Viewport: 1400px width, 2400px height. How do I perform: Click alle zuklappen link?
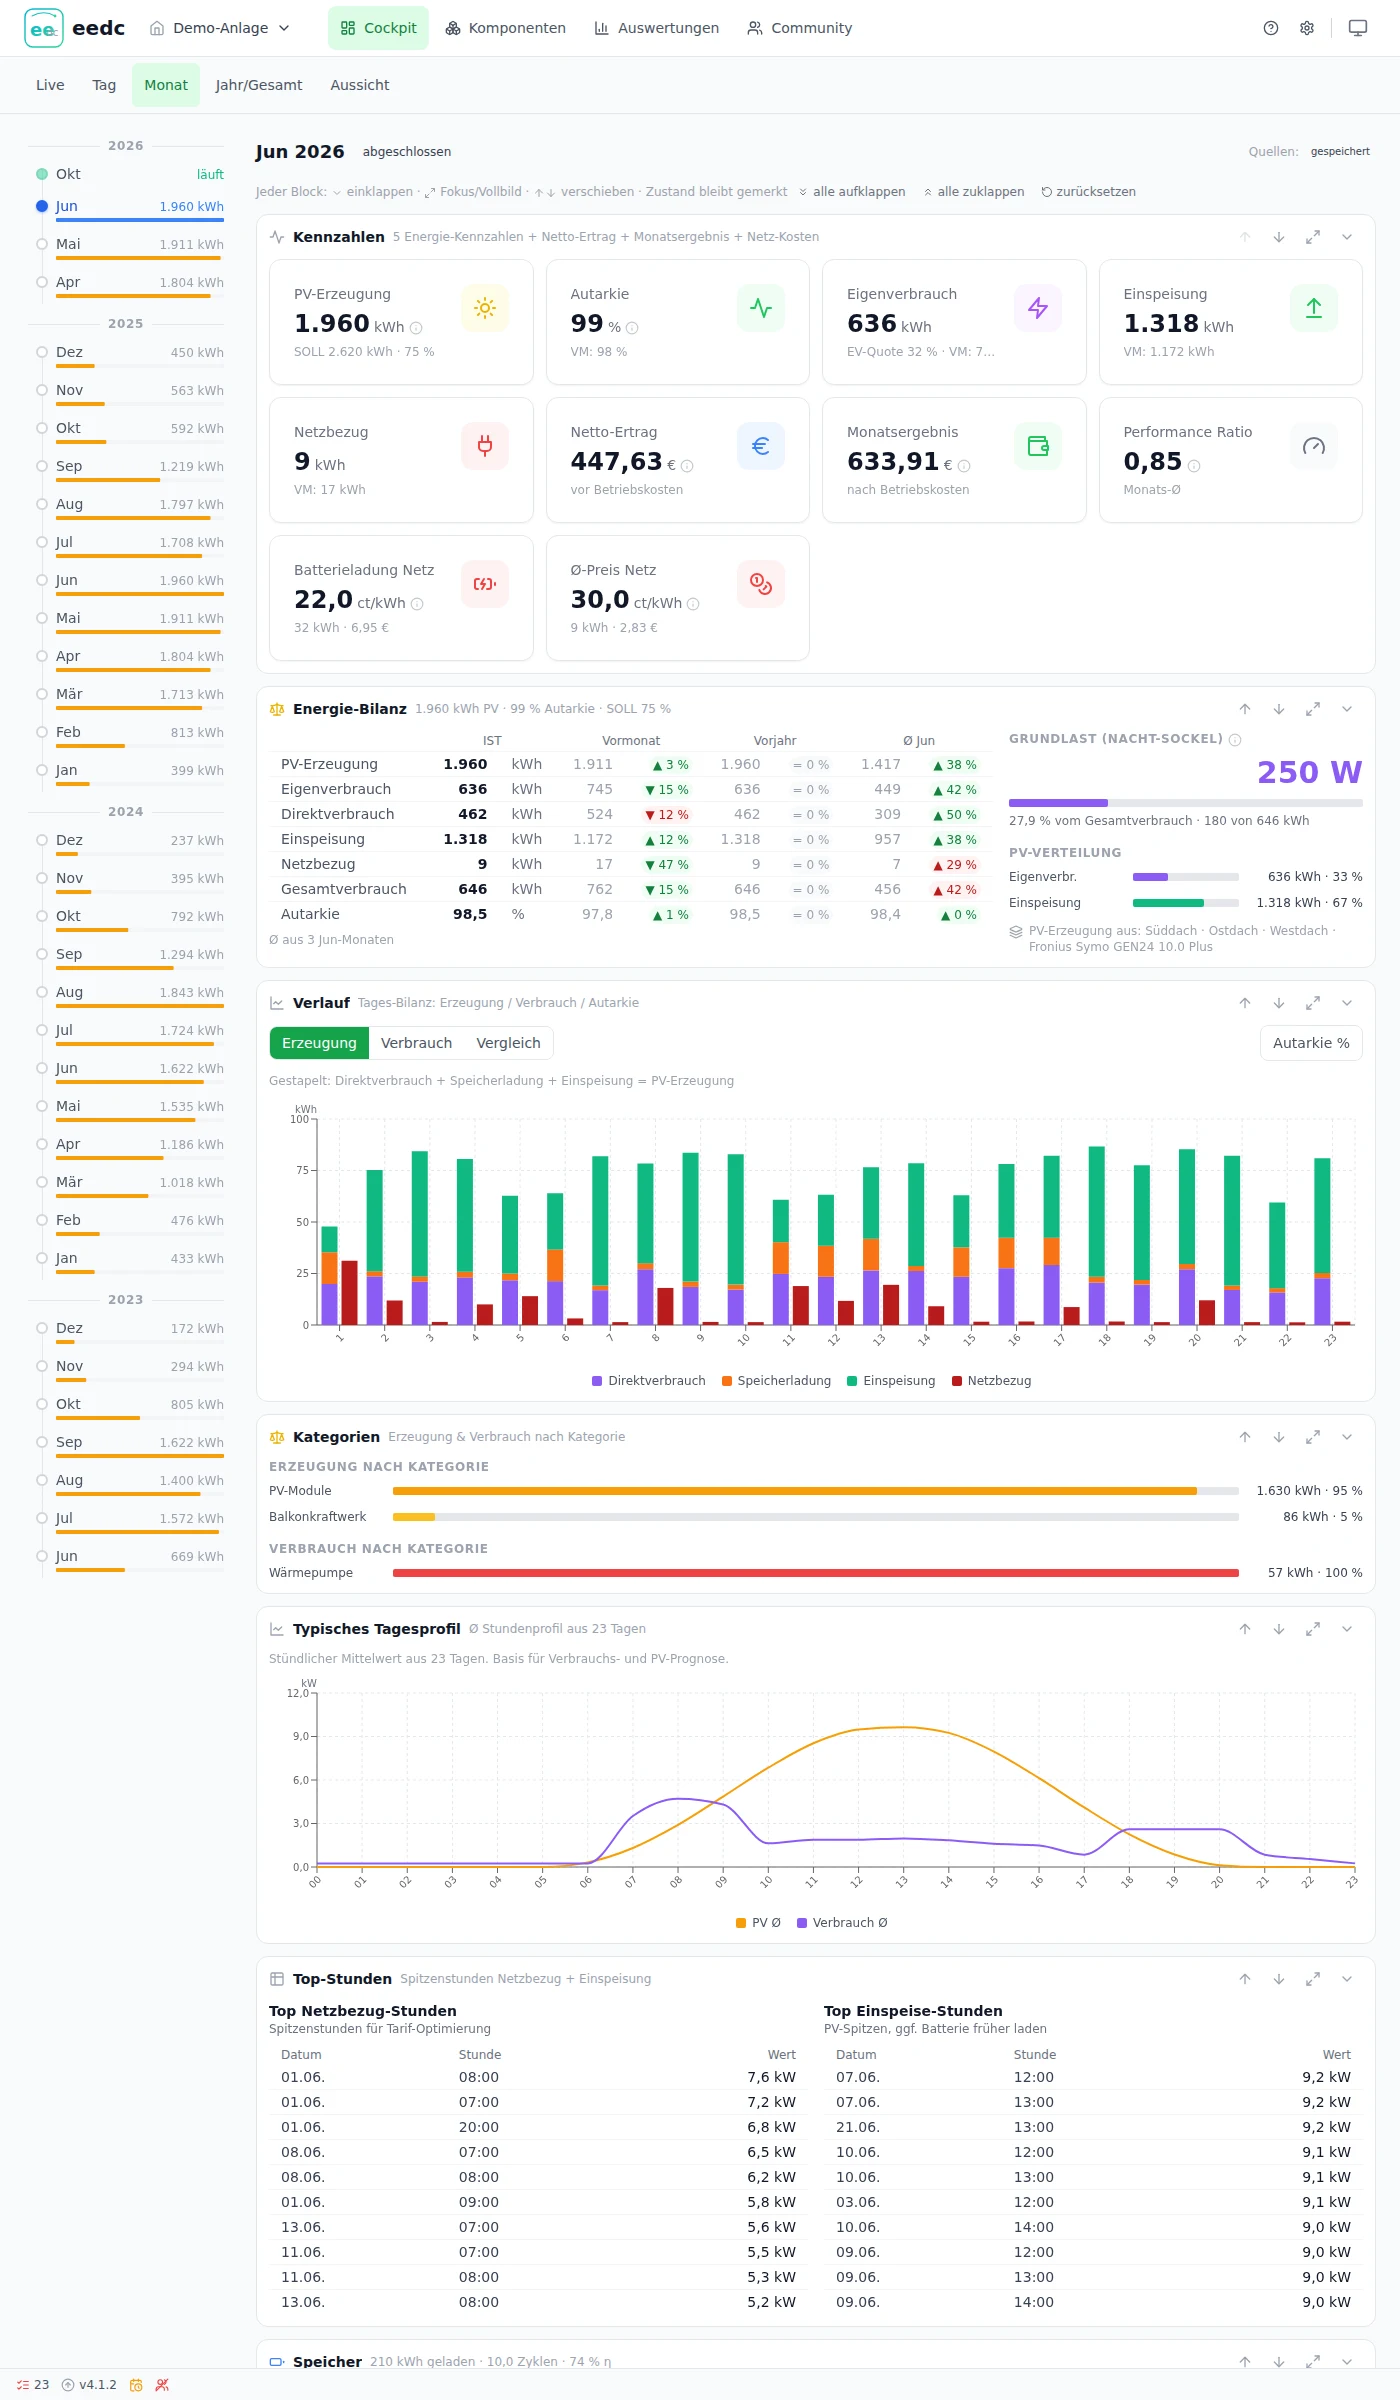pyautogui.click(x=974, y=192)
